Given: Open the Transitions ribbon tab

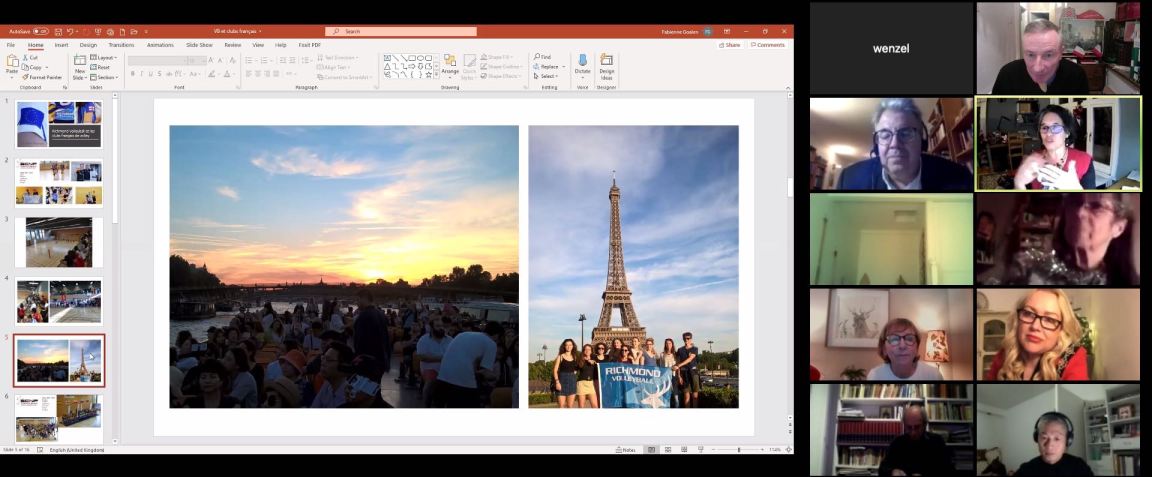Looking at the screenshot, I should pyautogui.click(x=121, y=45).
